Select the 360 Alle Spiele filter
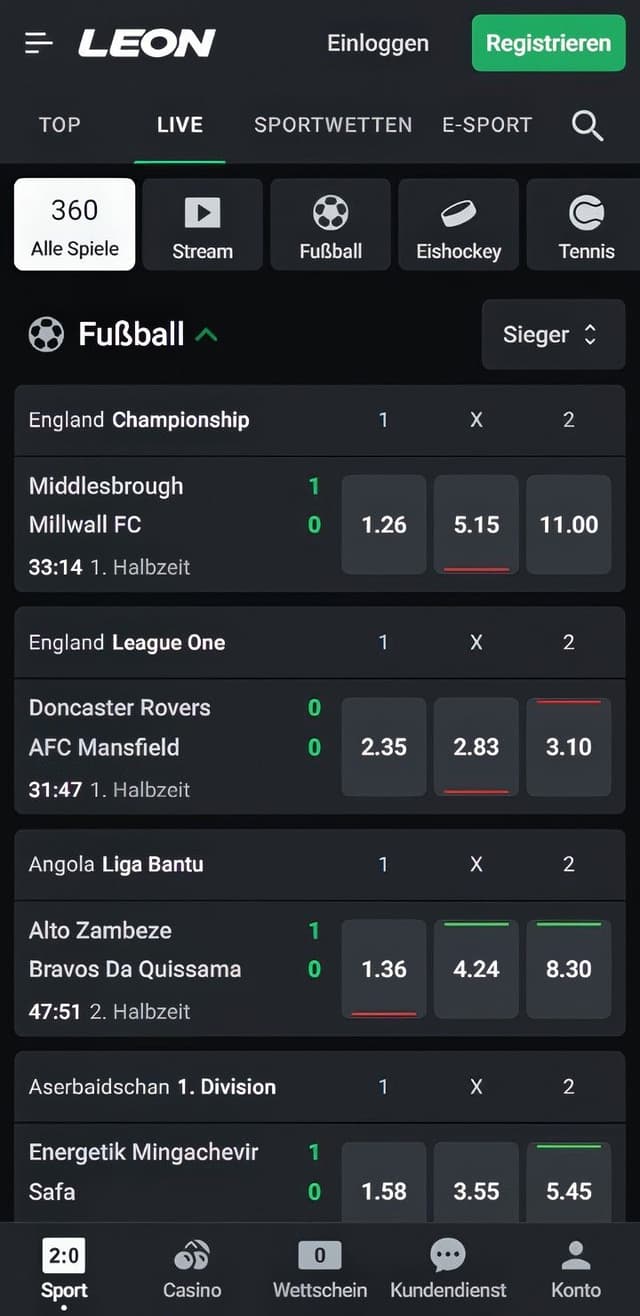Image resolution: width=640 pixels, height=1316 pixels. [x=74, y=224]
